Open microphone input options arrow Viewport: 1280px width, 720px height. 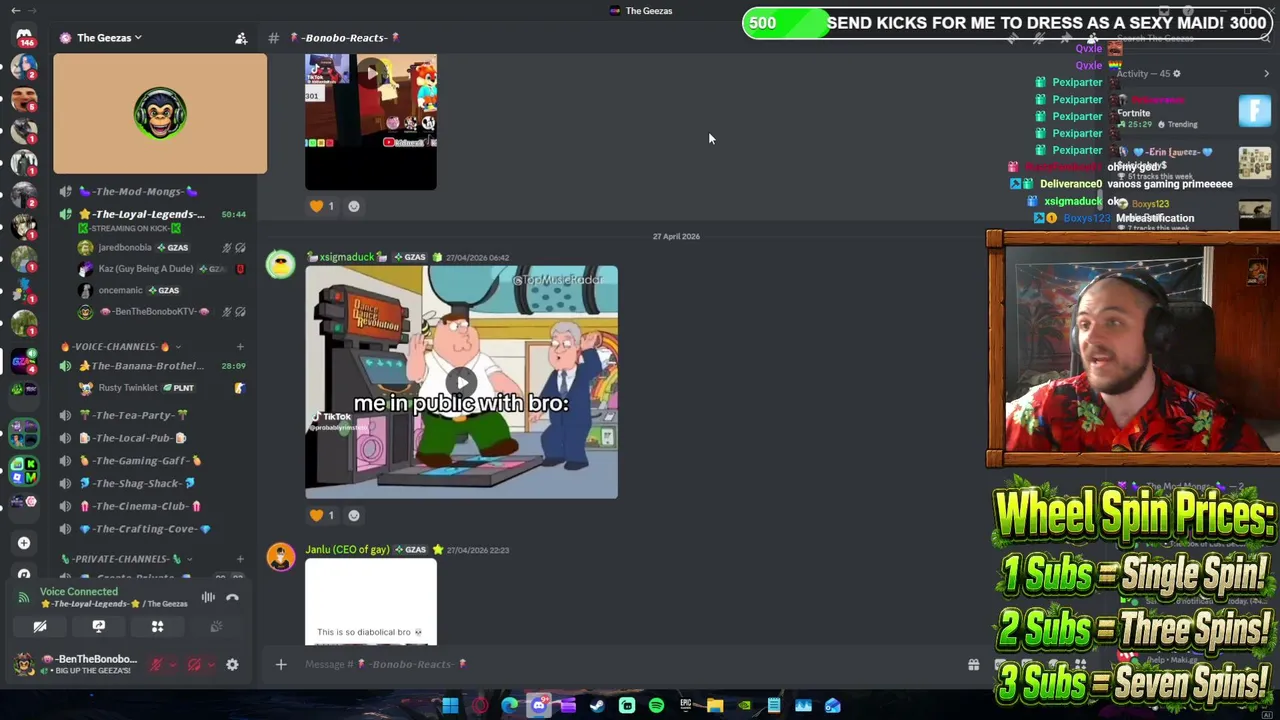click(x=172, y=665)
